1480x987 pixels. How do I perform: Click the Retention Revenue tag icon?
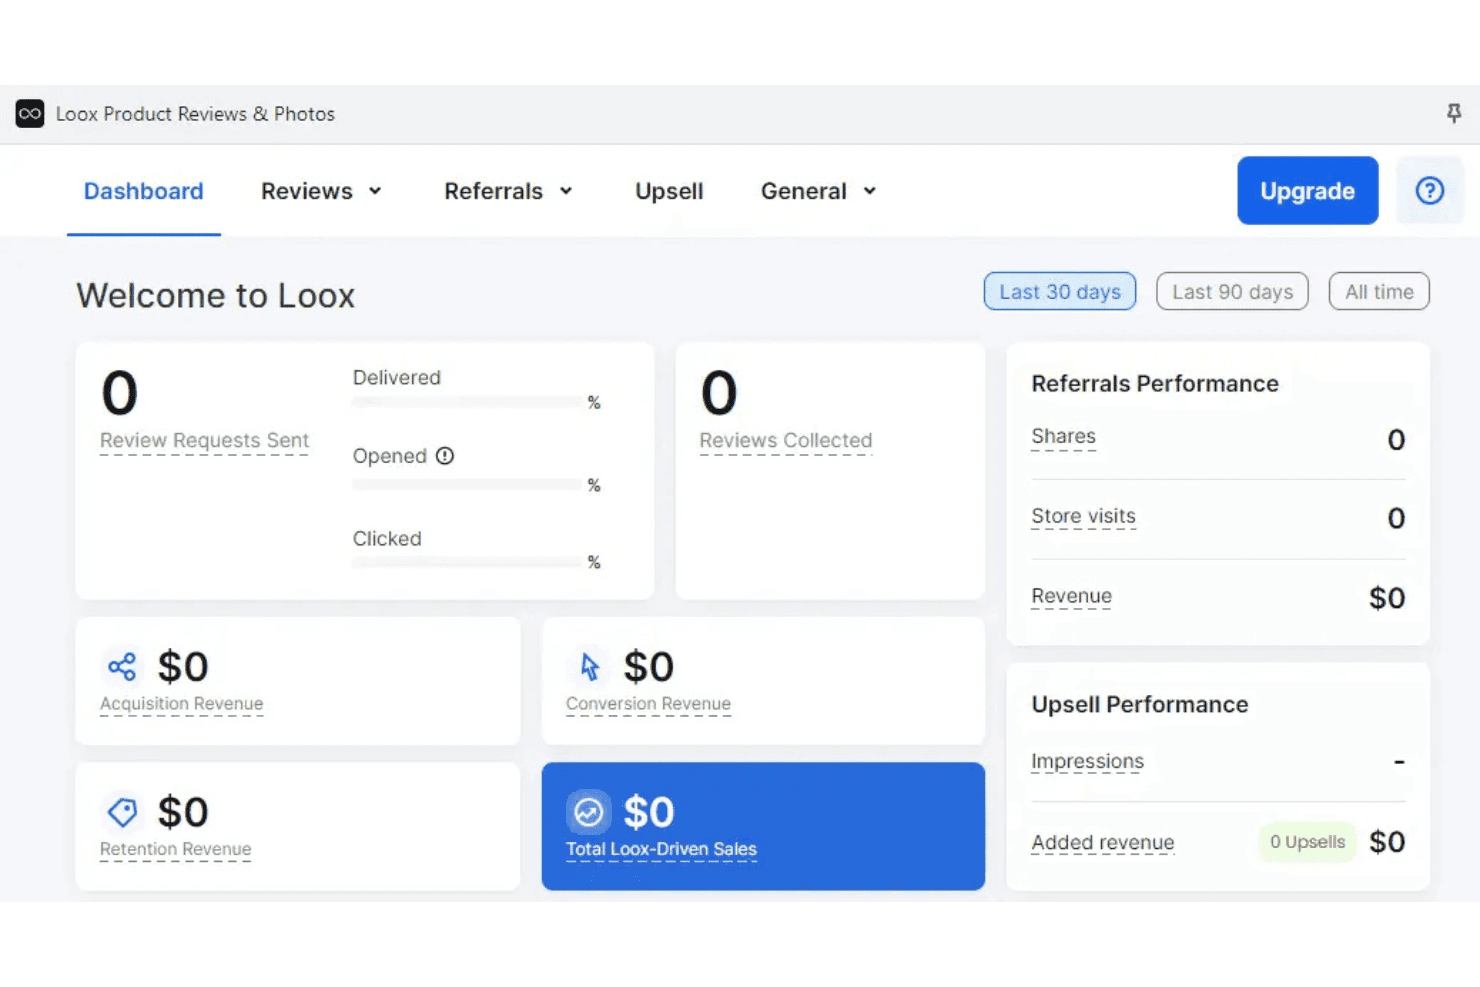(122, 812)
